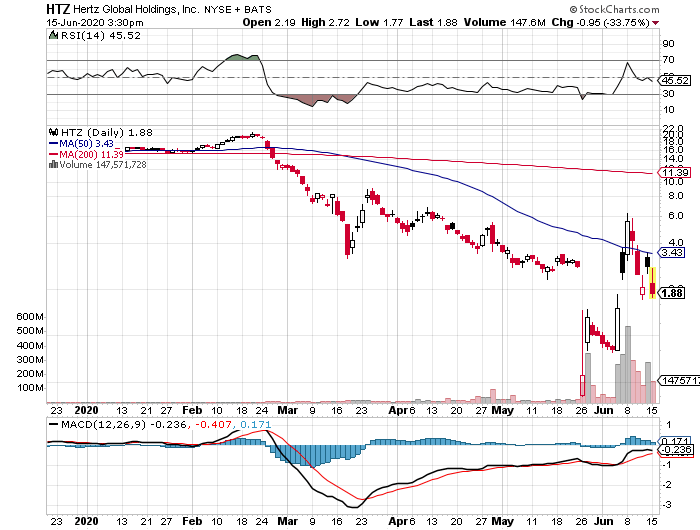The image size is (700, 530).
Task: Click the High 2.72 value
Action: click(325, 22)
